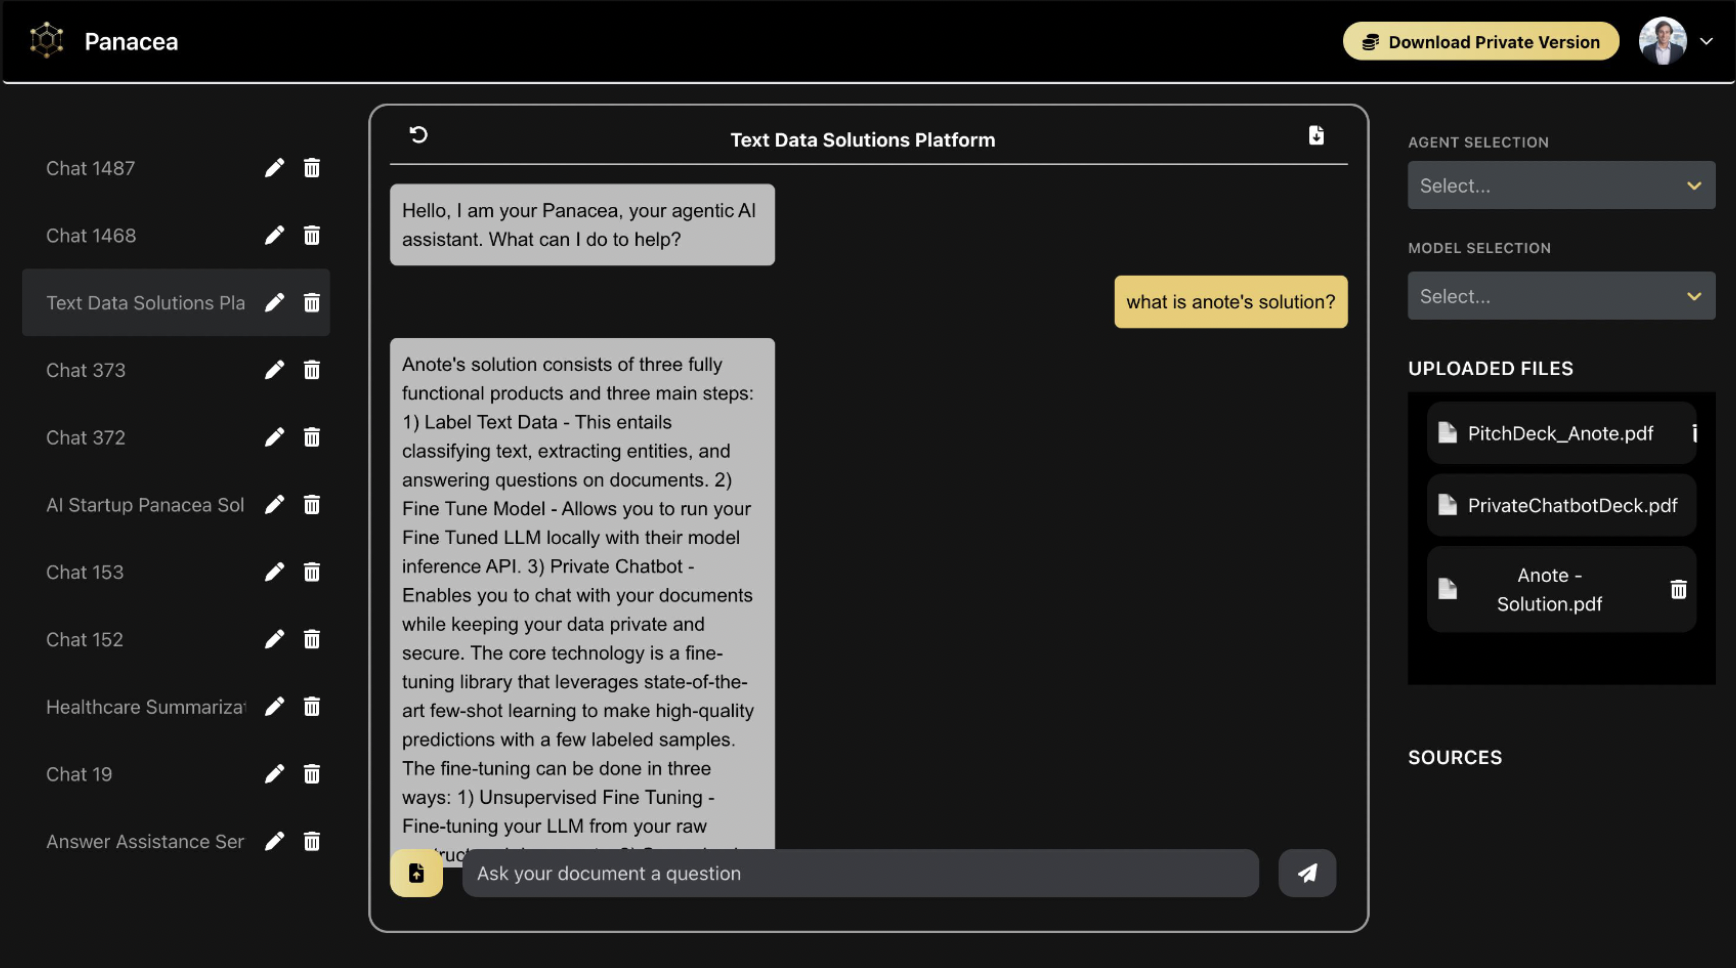Edit AI Startup Panacea Sol chat name
1736x968 pixels.
point(274,504)
